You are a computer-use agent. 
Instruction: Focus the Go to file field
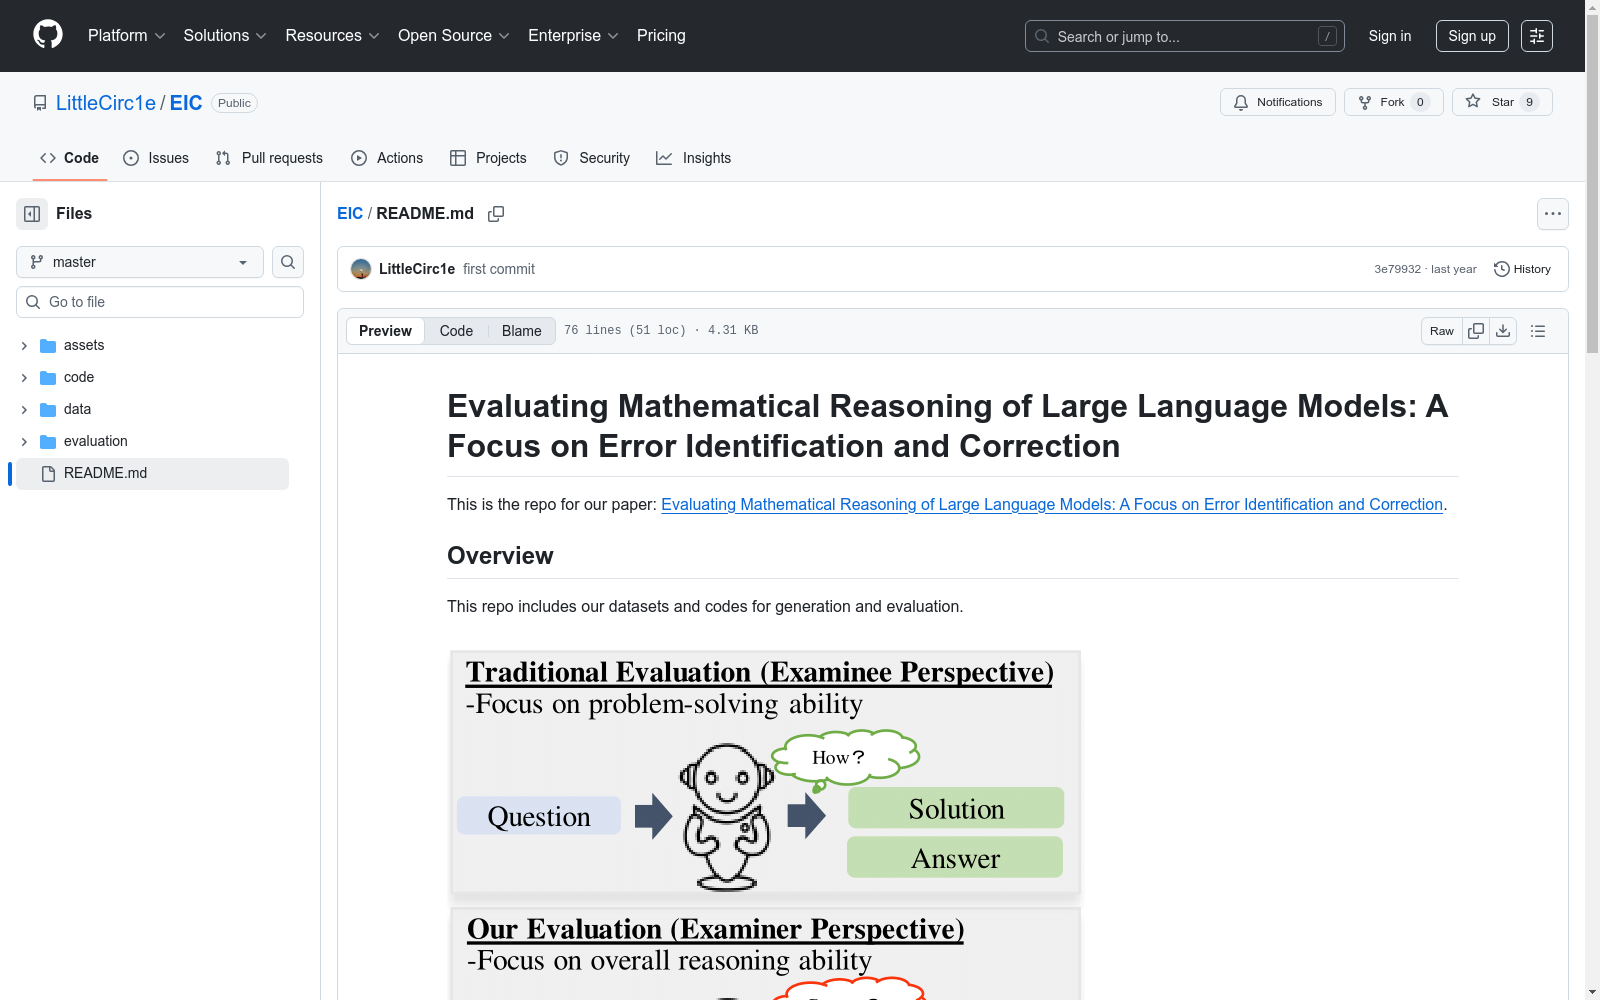point(160,302)
